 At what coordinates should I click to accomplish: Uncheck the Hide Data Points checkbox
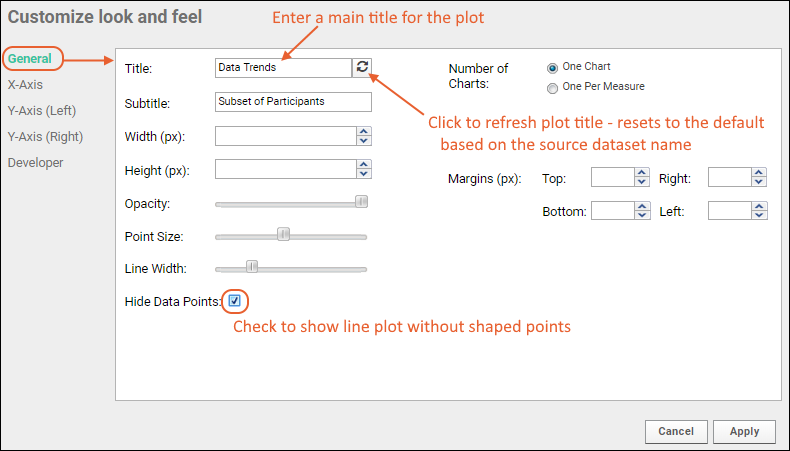click(x=235, y=301)
